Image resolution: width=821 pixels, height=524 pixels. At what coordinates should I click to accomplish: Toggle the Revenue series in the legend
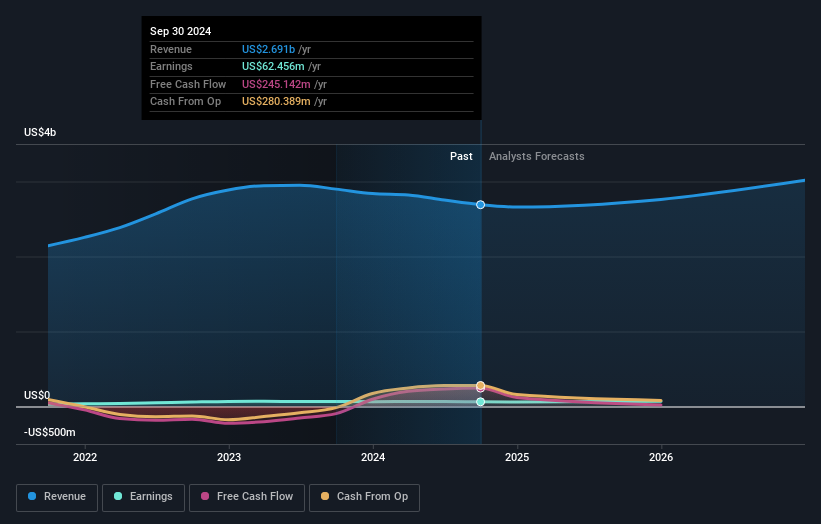pyautogui.click(x=57, y=497)
